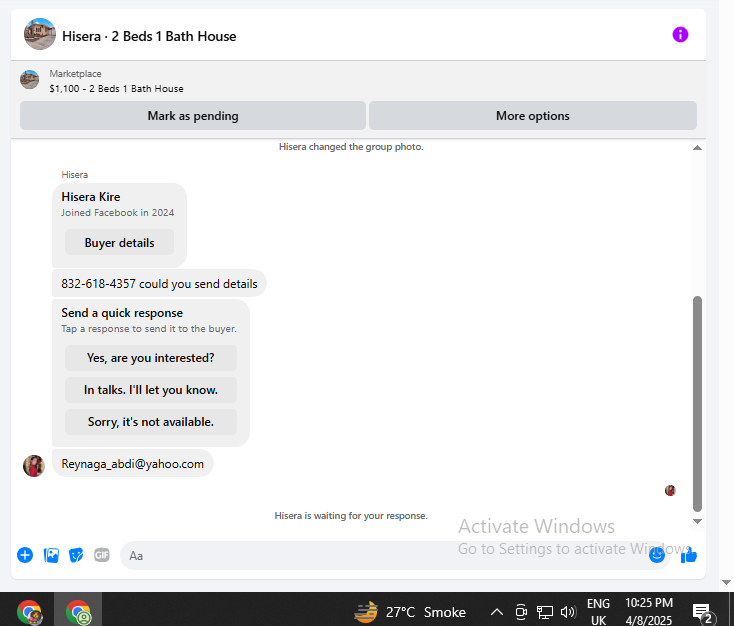The height and width of the screenshot is (626, 734).
Task: Open conversation info via purple i icon
Action: [x=680, y=35]
